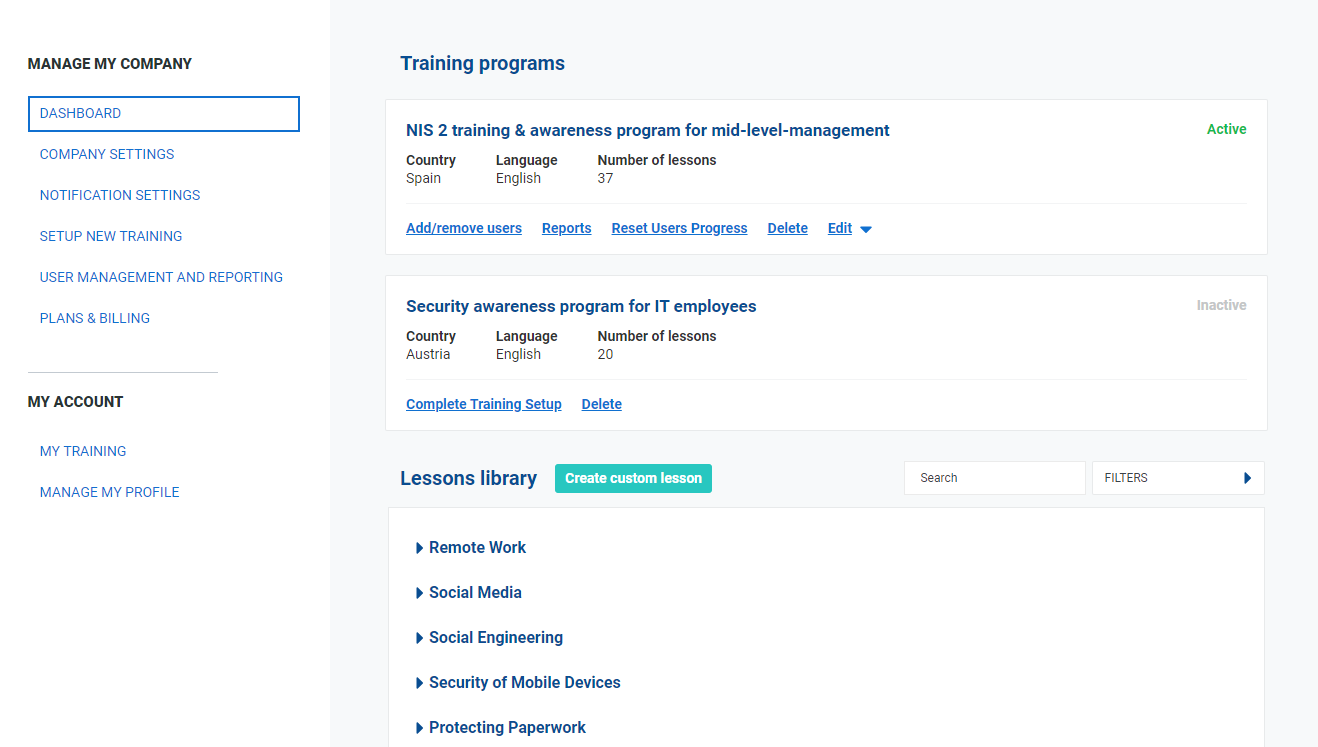This screenshot has height=747, width=1318.
Task: View Reports for the NIS 2 program
Action: [x=566, y=228]
